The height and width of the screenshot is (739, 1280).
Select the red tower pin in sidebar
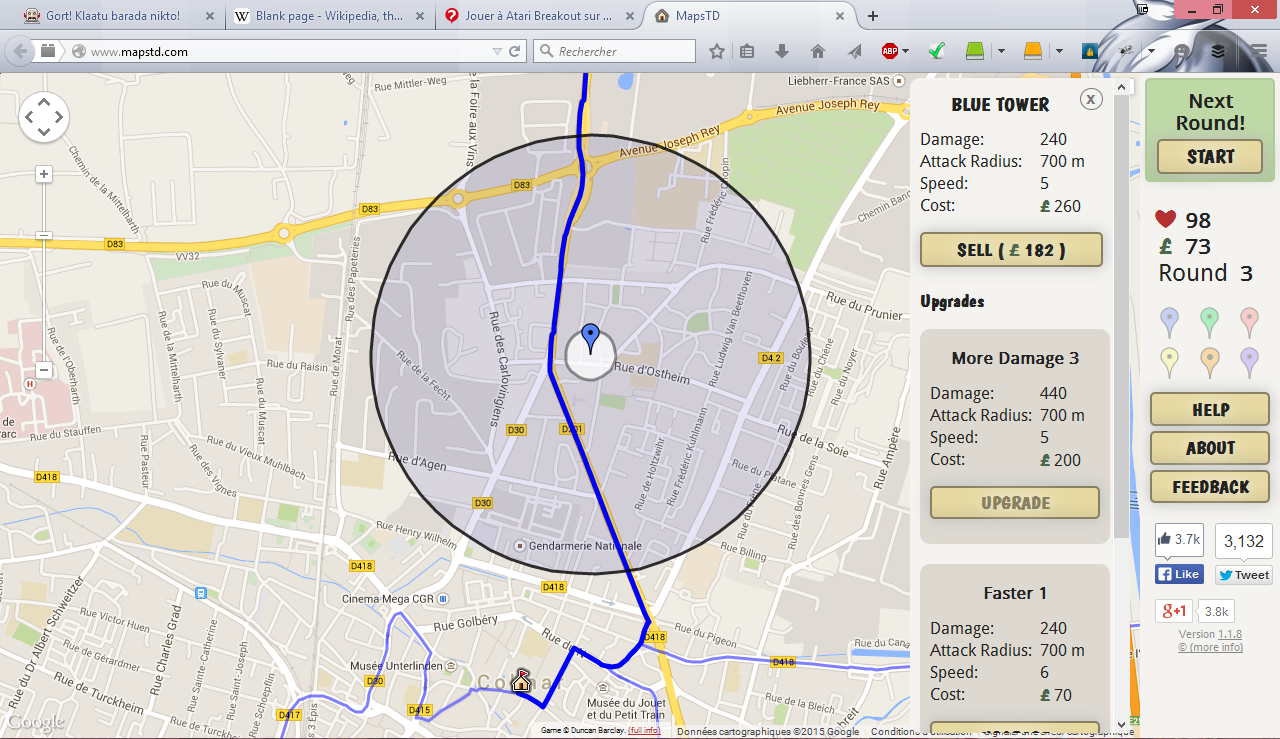(x=1248, y=322)
